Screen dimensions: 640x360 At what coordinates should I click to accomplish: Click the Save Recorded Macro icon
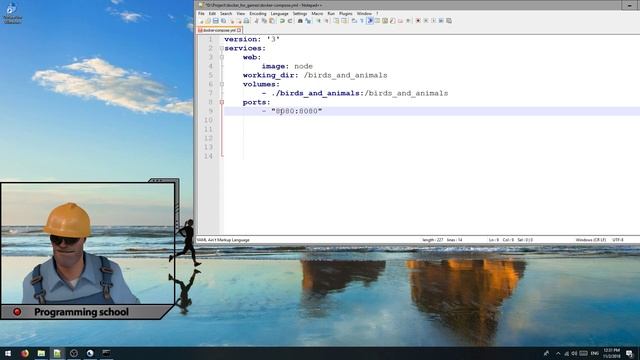449,21
